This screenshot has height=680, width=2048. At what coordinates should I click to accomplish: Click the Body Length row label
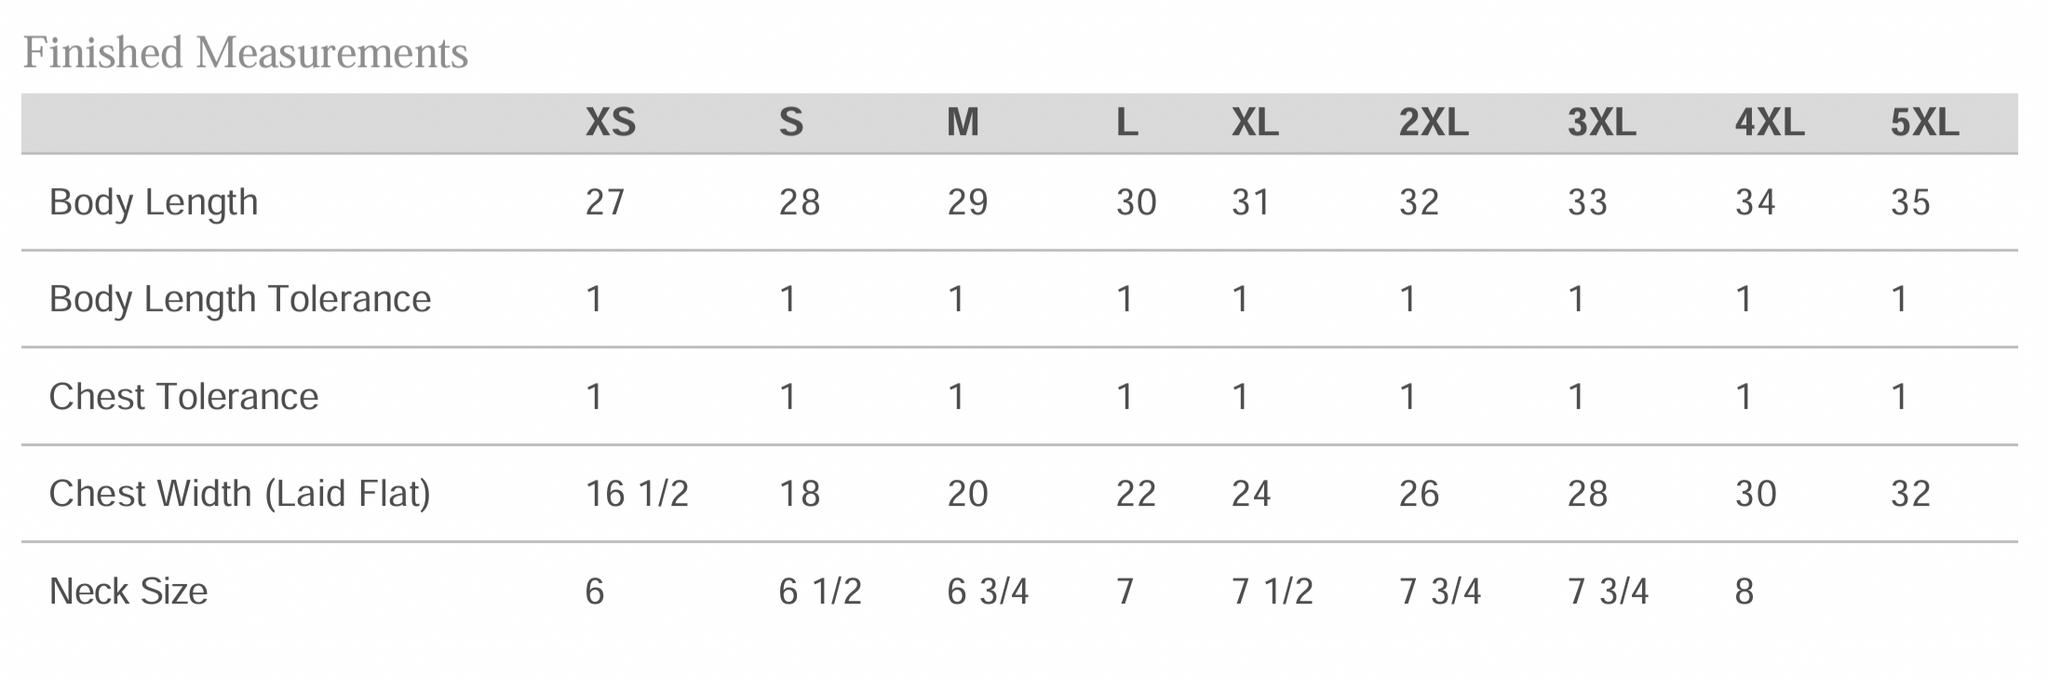point(153,203)
